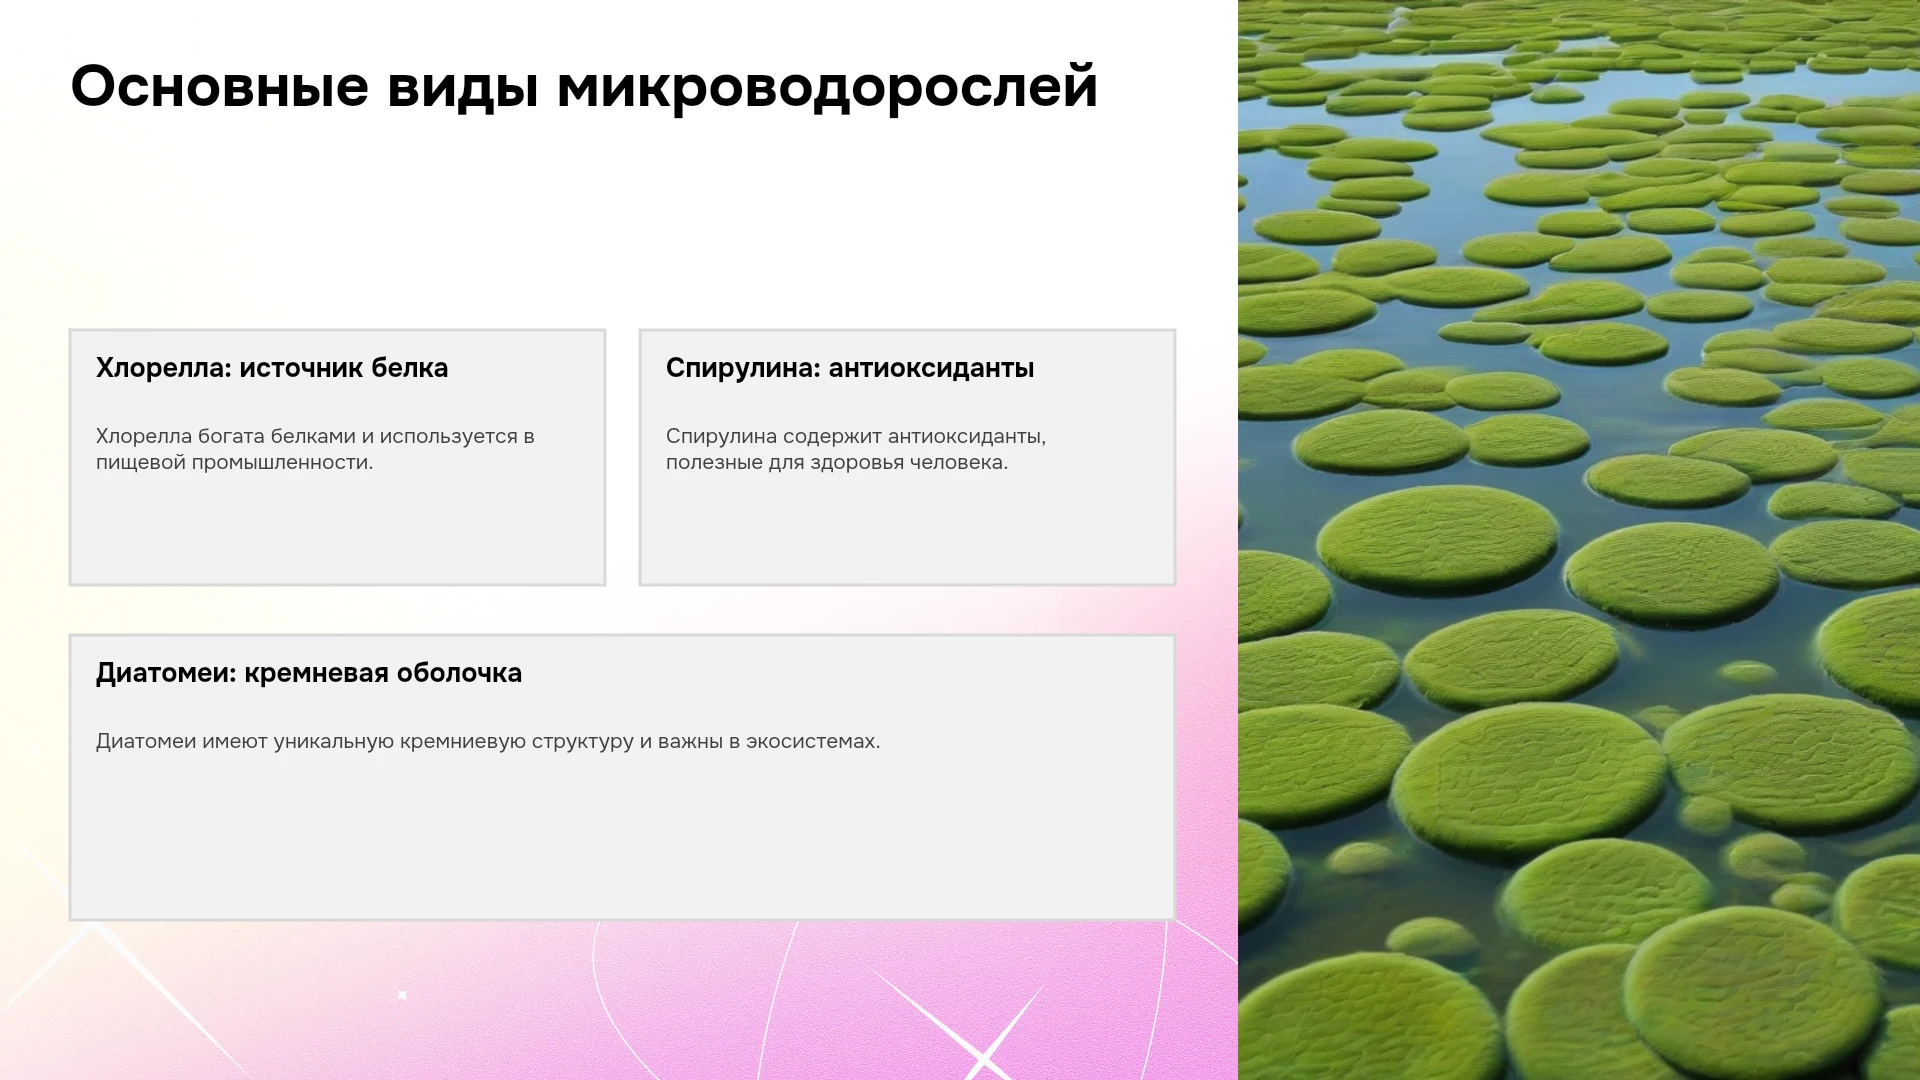The image size is (1920, 1080).
Task: Select heading 'Диатомеи: кремневая оболочка'
Action: tap(309, 673)
